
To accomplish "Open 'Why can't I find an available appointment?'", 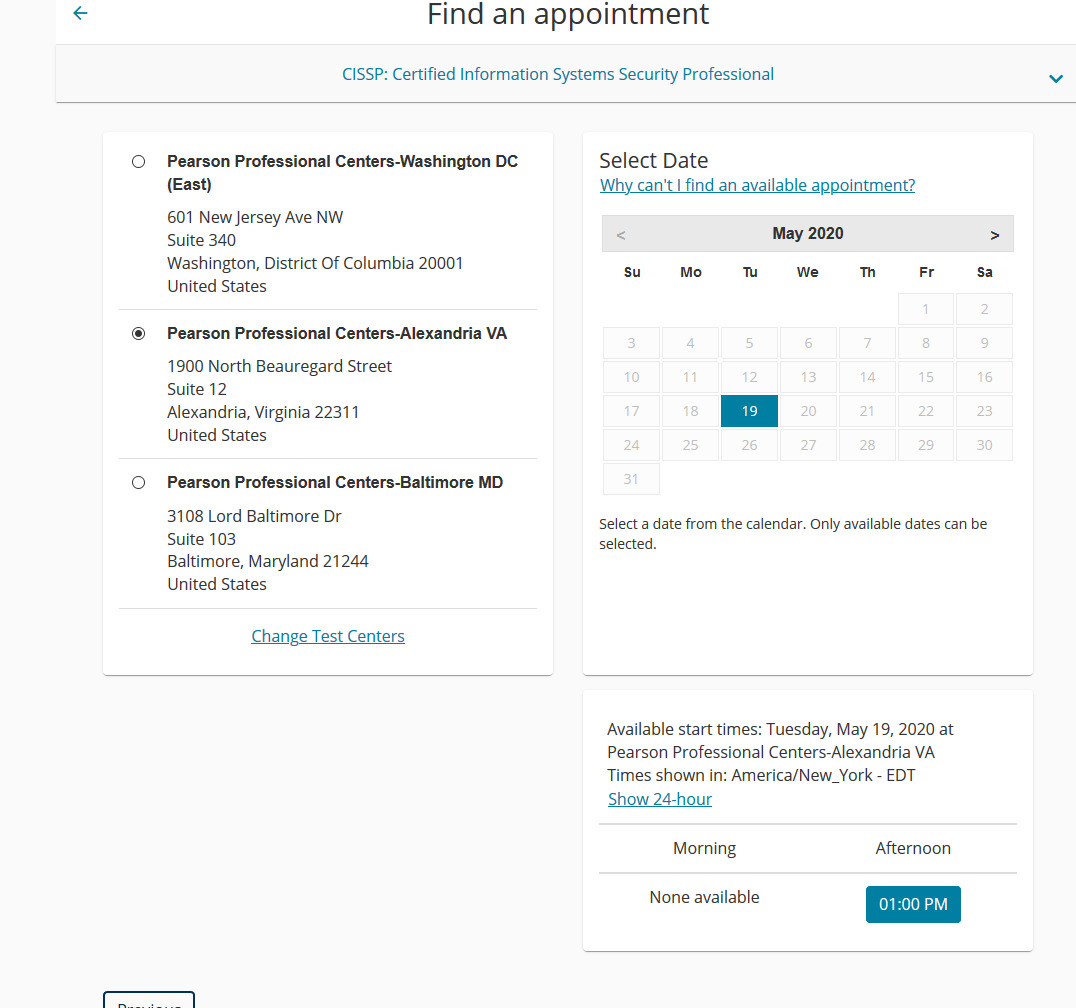I will coord(757,185).
